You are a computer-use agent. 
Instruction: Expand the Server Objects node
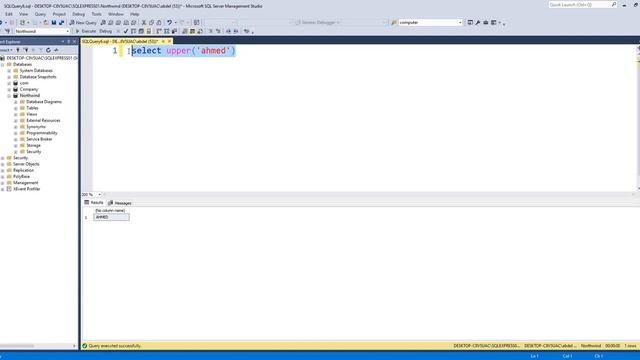tap(2, 164)
